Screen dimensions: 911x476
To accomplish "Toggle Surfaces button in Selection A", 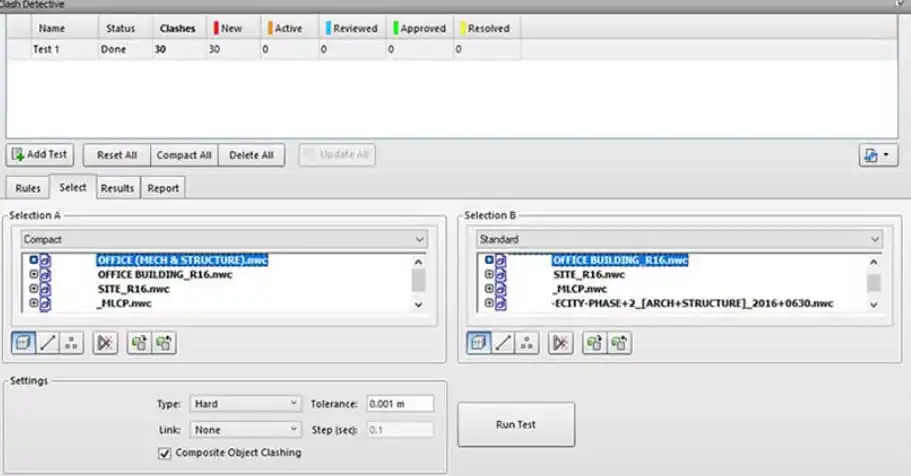I will pos(23,343).
